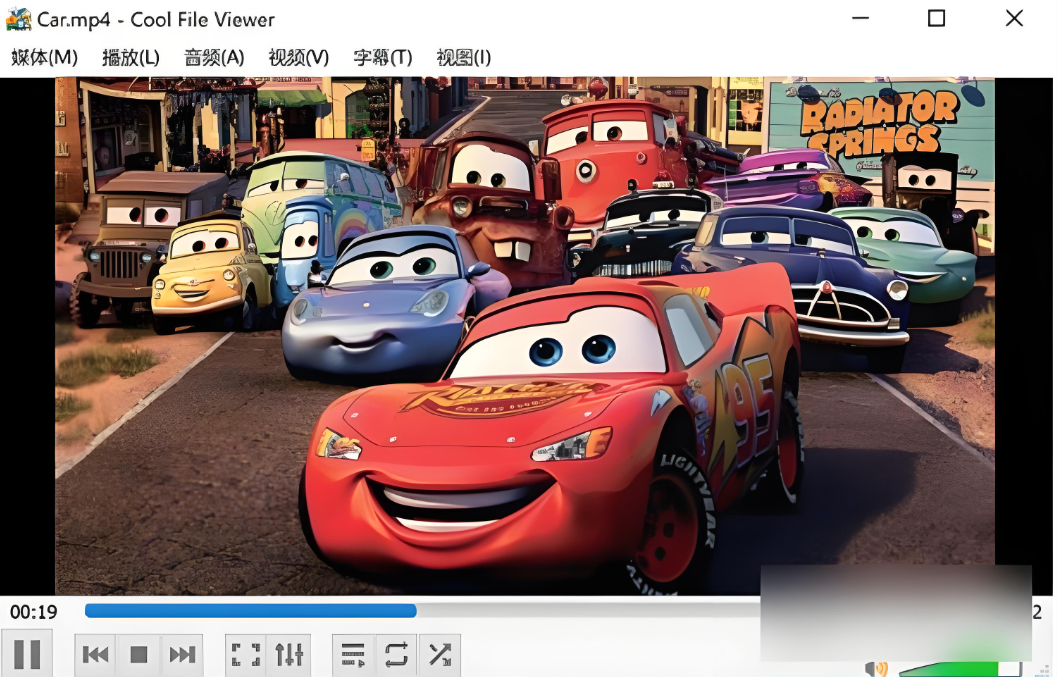The width and height of the screenshot is (1057, 677).
Task: Seek along the blue progress bar
Action: coord(422,611)
